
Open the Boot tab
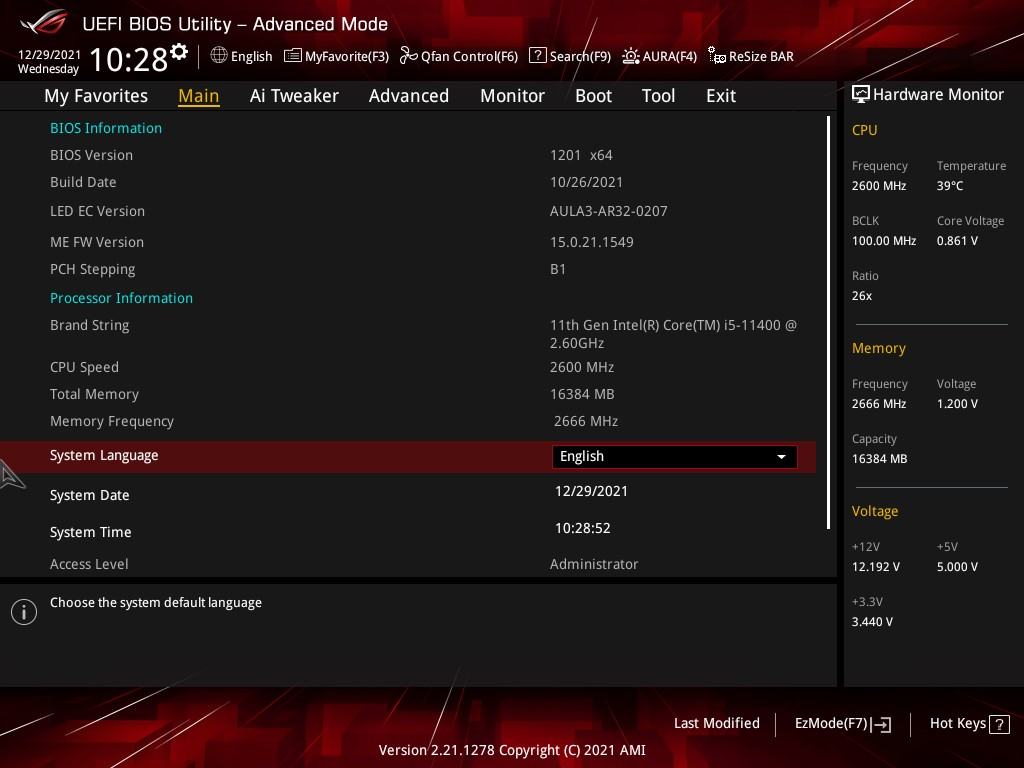point(593,96)
